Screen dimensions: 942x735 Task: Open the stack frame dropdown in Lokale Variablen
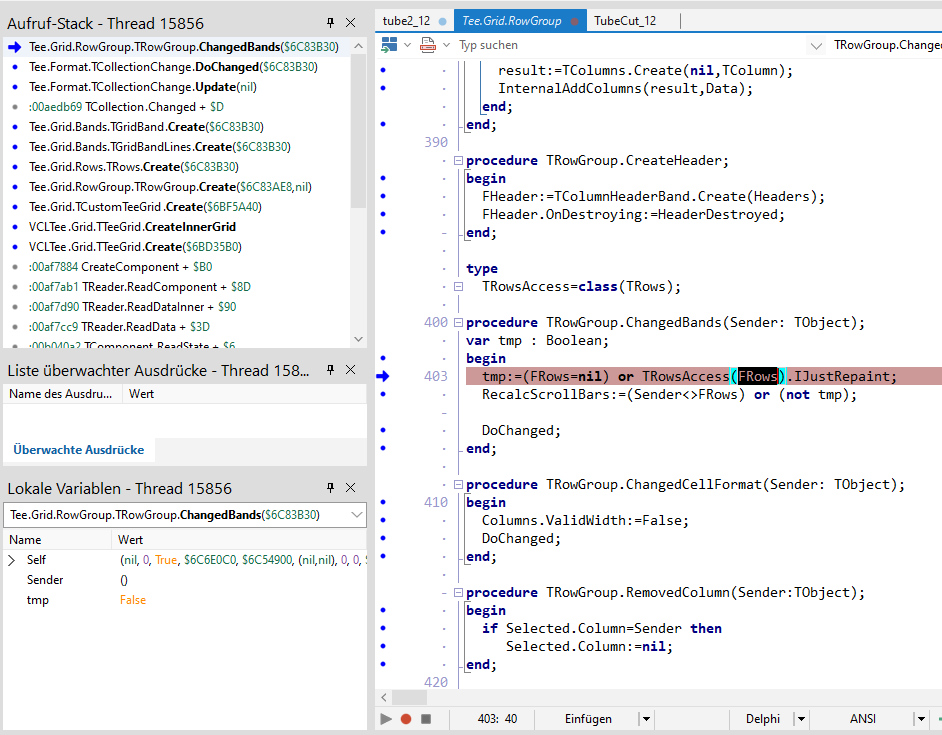(x=356, y=515)
